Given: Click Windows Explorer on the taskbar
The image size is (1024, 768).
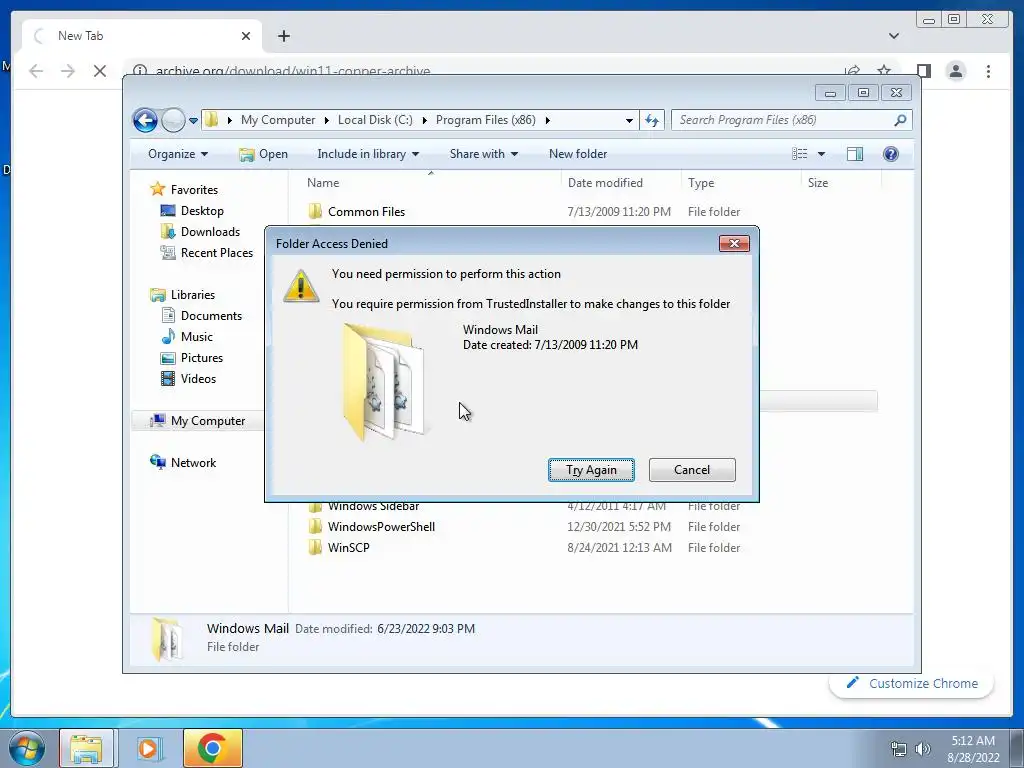Looking at the screenshot, I should 86,748.
